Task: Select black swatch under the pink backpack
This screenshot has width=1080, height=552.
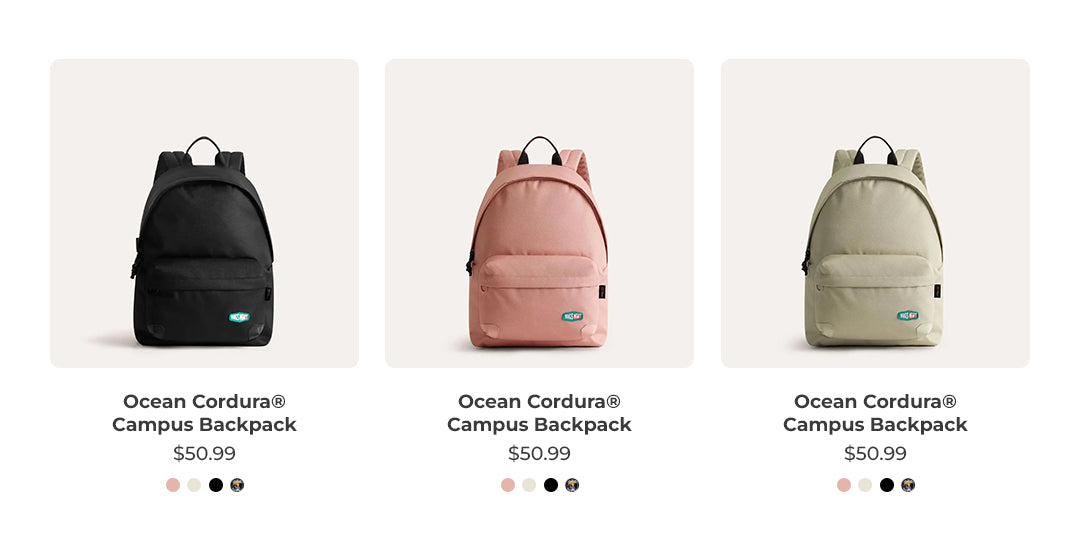Action: [551, 485]
